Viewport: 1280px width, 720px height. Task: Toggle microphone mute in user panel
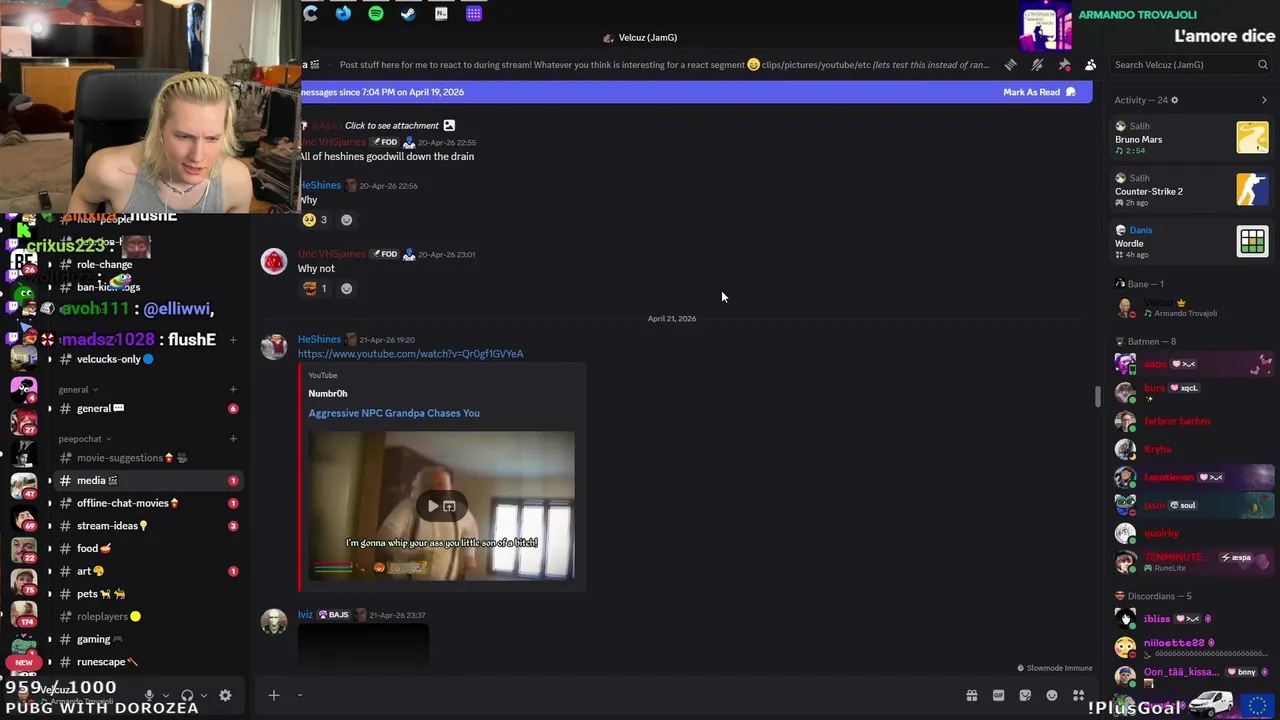pos(149,695)
